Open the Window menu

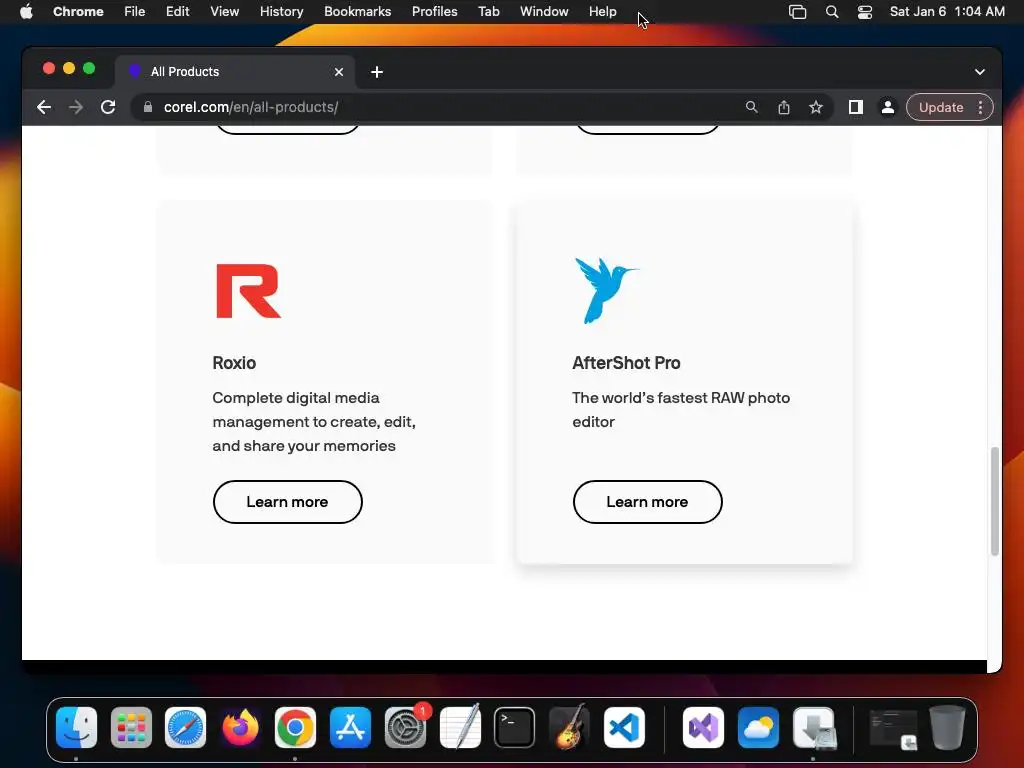pyautogui.click(x=544, y=12)
